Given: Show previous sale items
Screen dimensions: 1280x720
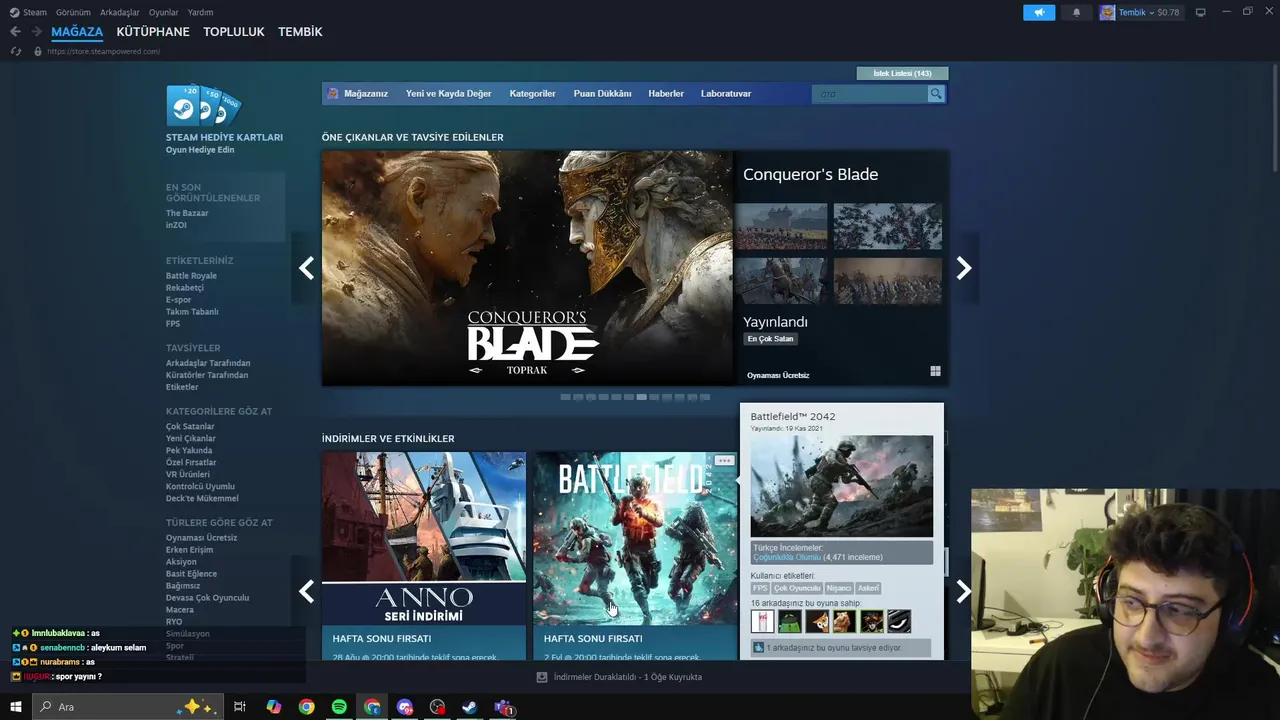Looking at the screenshot, I should tap(306, 592).
